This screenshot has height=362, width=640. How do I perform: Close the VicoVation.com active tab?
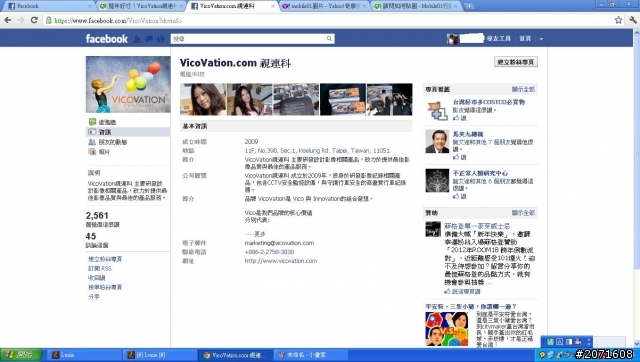(x=273, y=6)
